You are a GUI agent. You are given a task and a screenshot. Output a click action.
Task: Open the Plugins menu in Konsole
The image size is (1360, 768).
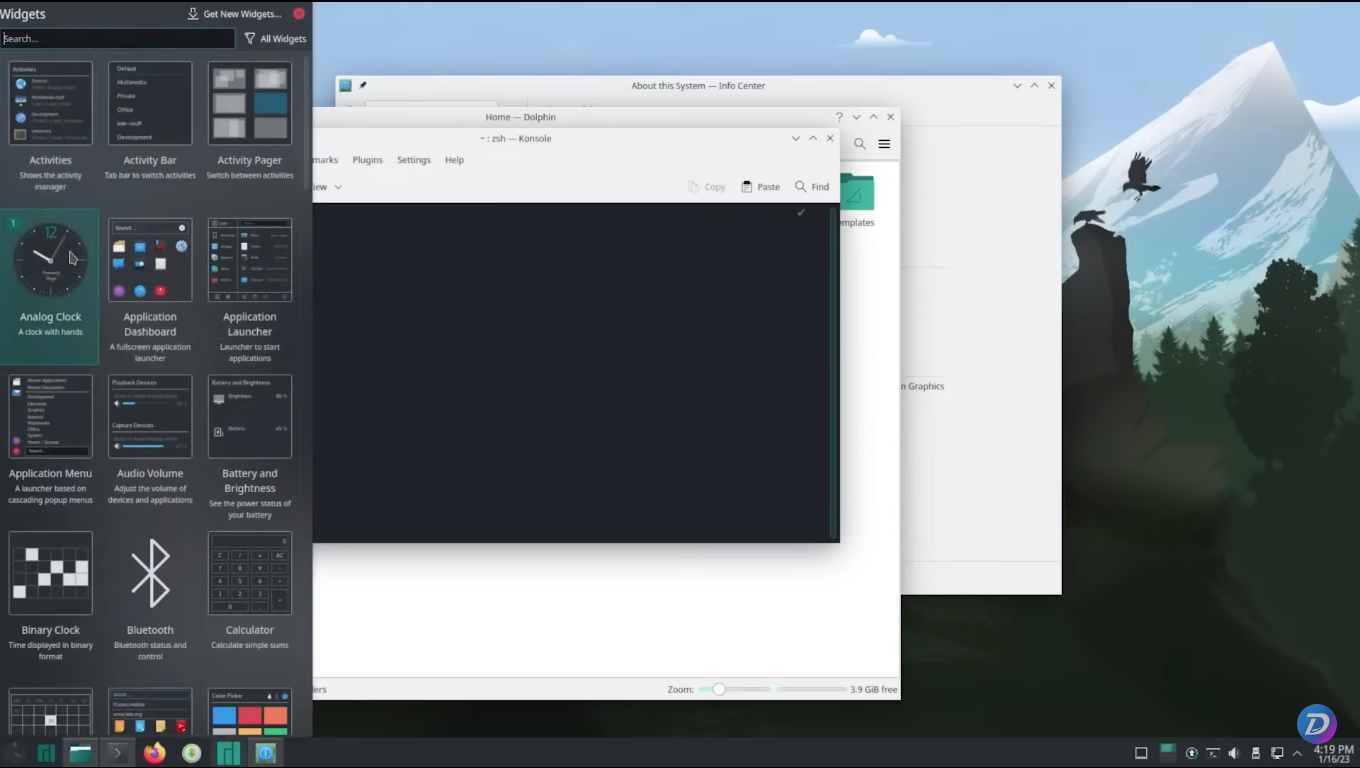pyautogui.click(x=367, y=159)
